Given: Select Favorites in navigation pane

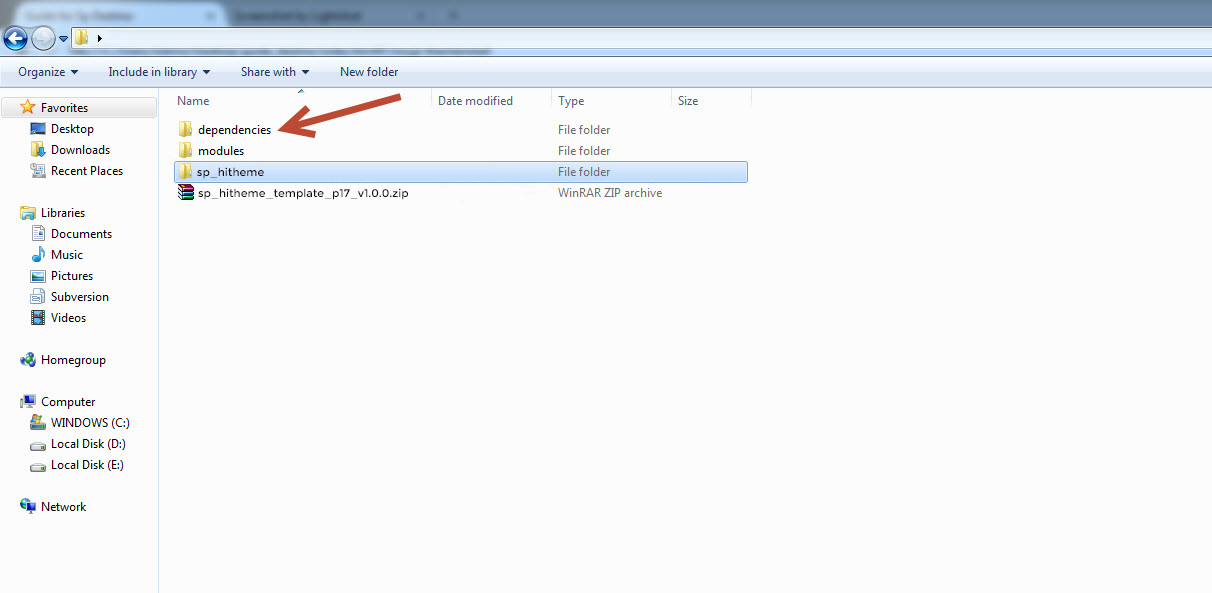Looking at the screenshot, I should (x=64, y=108).
